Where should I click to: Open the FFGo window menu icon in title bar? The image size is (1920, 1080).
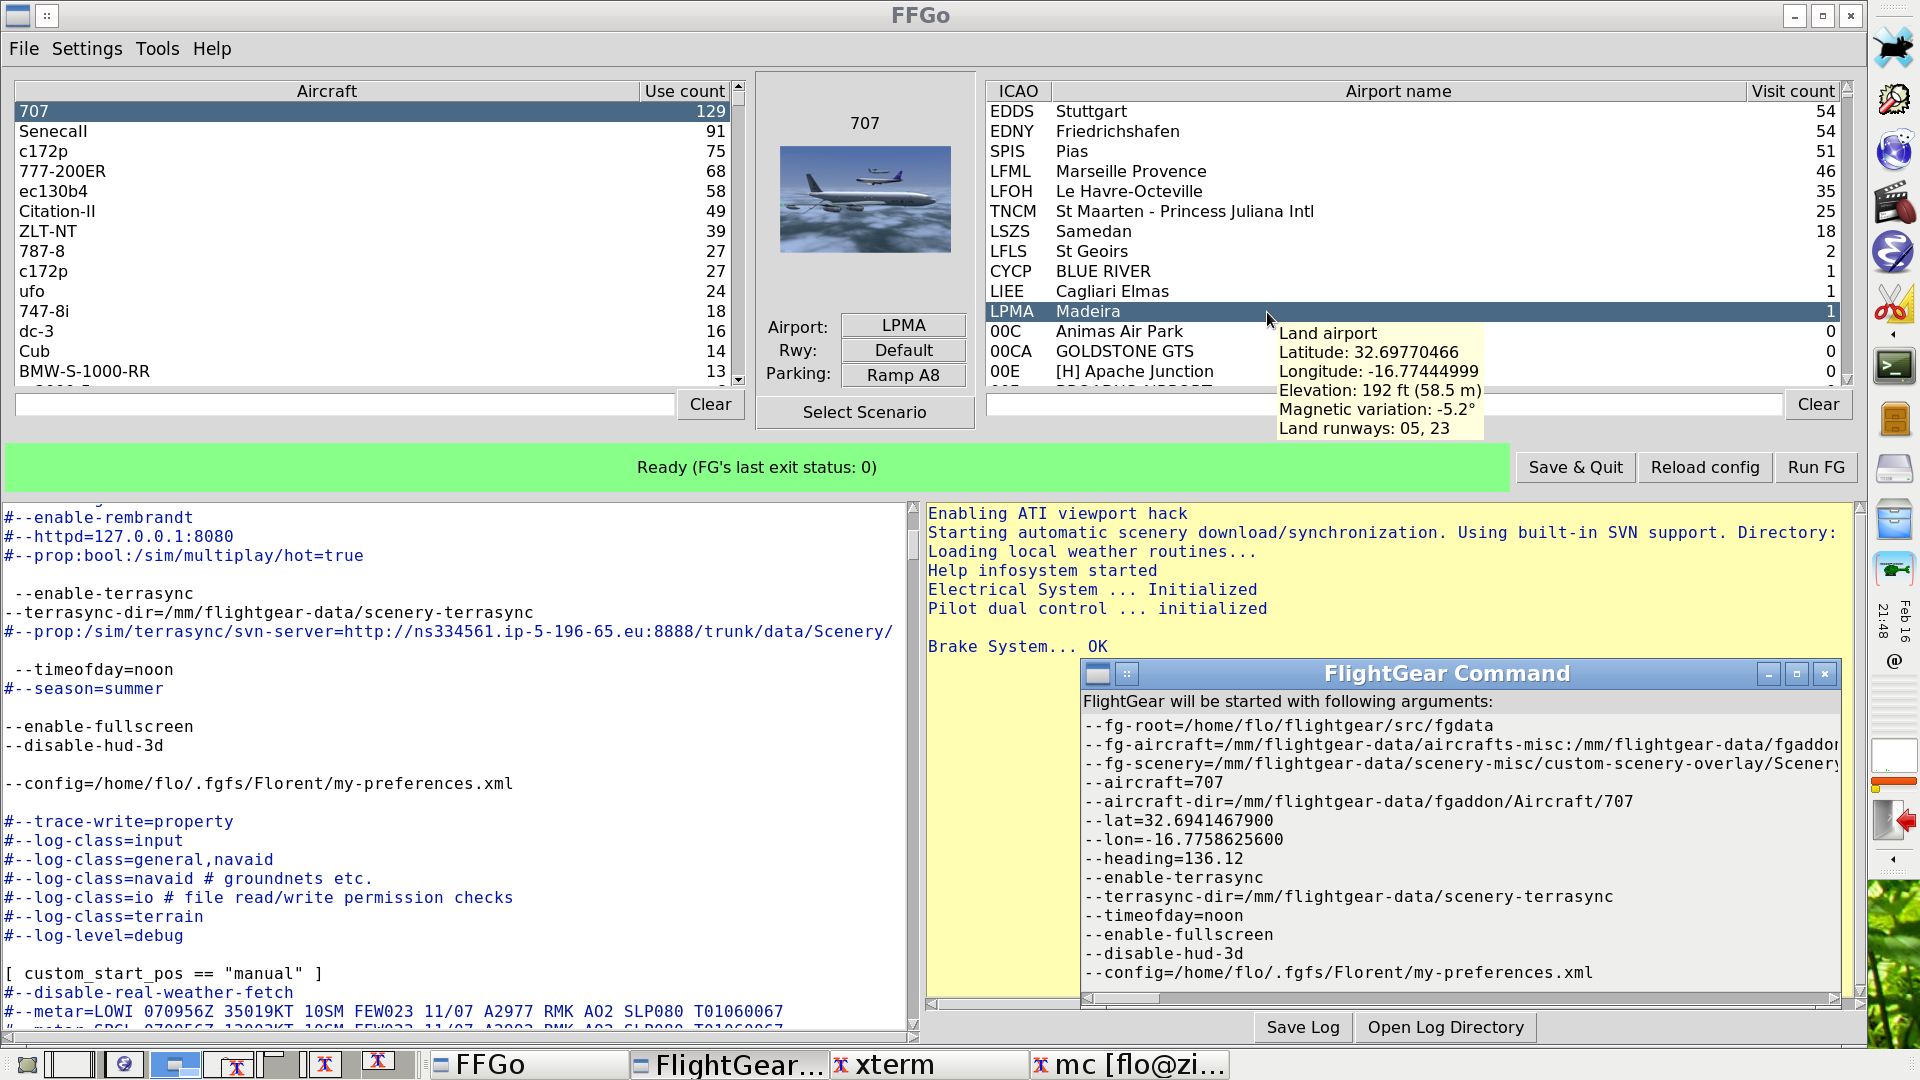18,15
